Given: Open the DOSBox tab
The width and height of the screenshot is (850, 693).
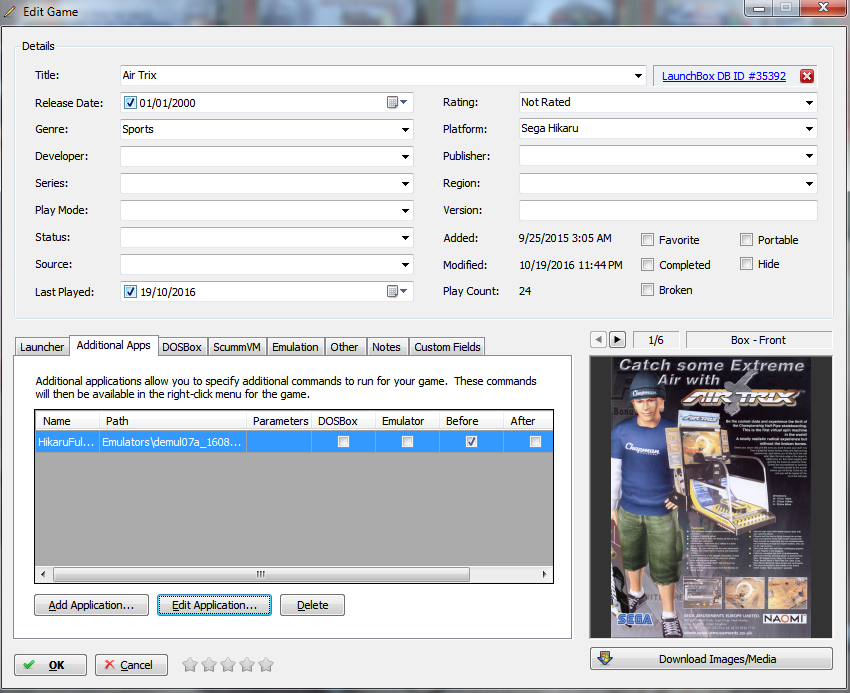Looking at the screenshot, I should click(x=182, y=347).
